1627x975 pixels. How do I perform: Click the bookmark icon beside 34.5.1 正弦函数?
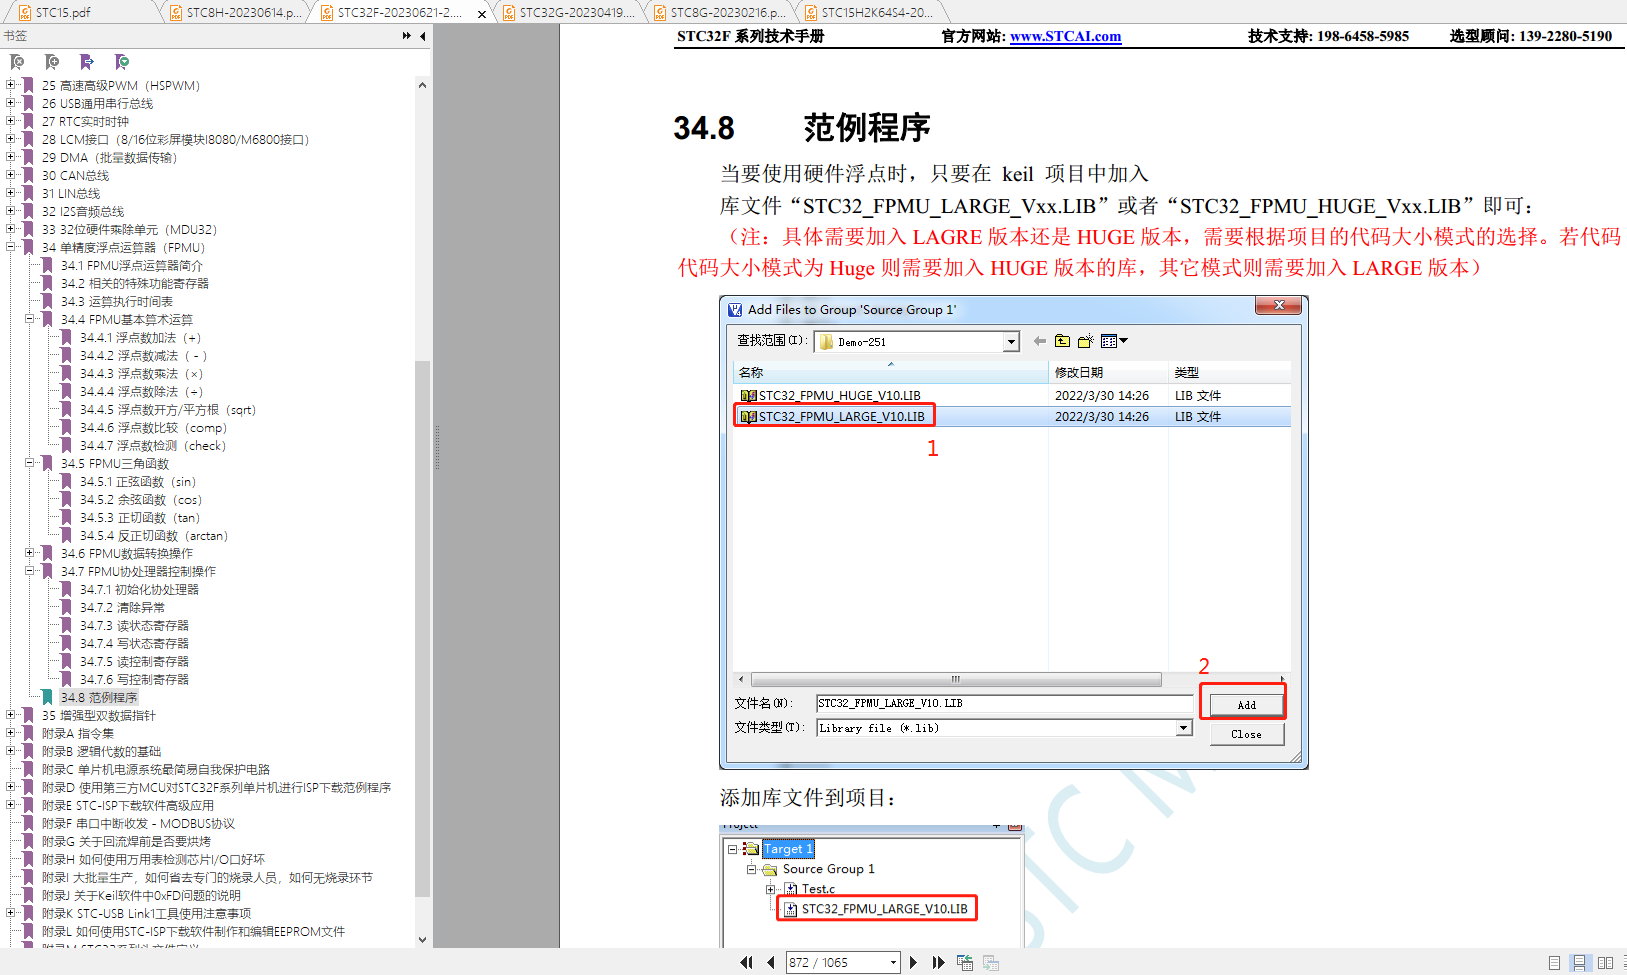tap(66, 481)
